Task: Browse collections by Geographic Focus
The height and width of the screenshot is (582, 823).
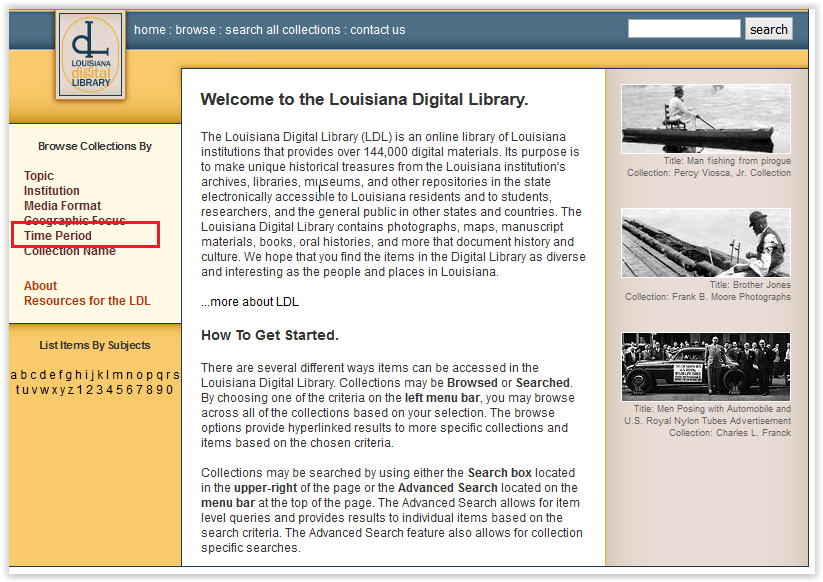Action: (x=75, y=220)
